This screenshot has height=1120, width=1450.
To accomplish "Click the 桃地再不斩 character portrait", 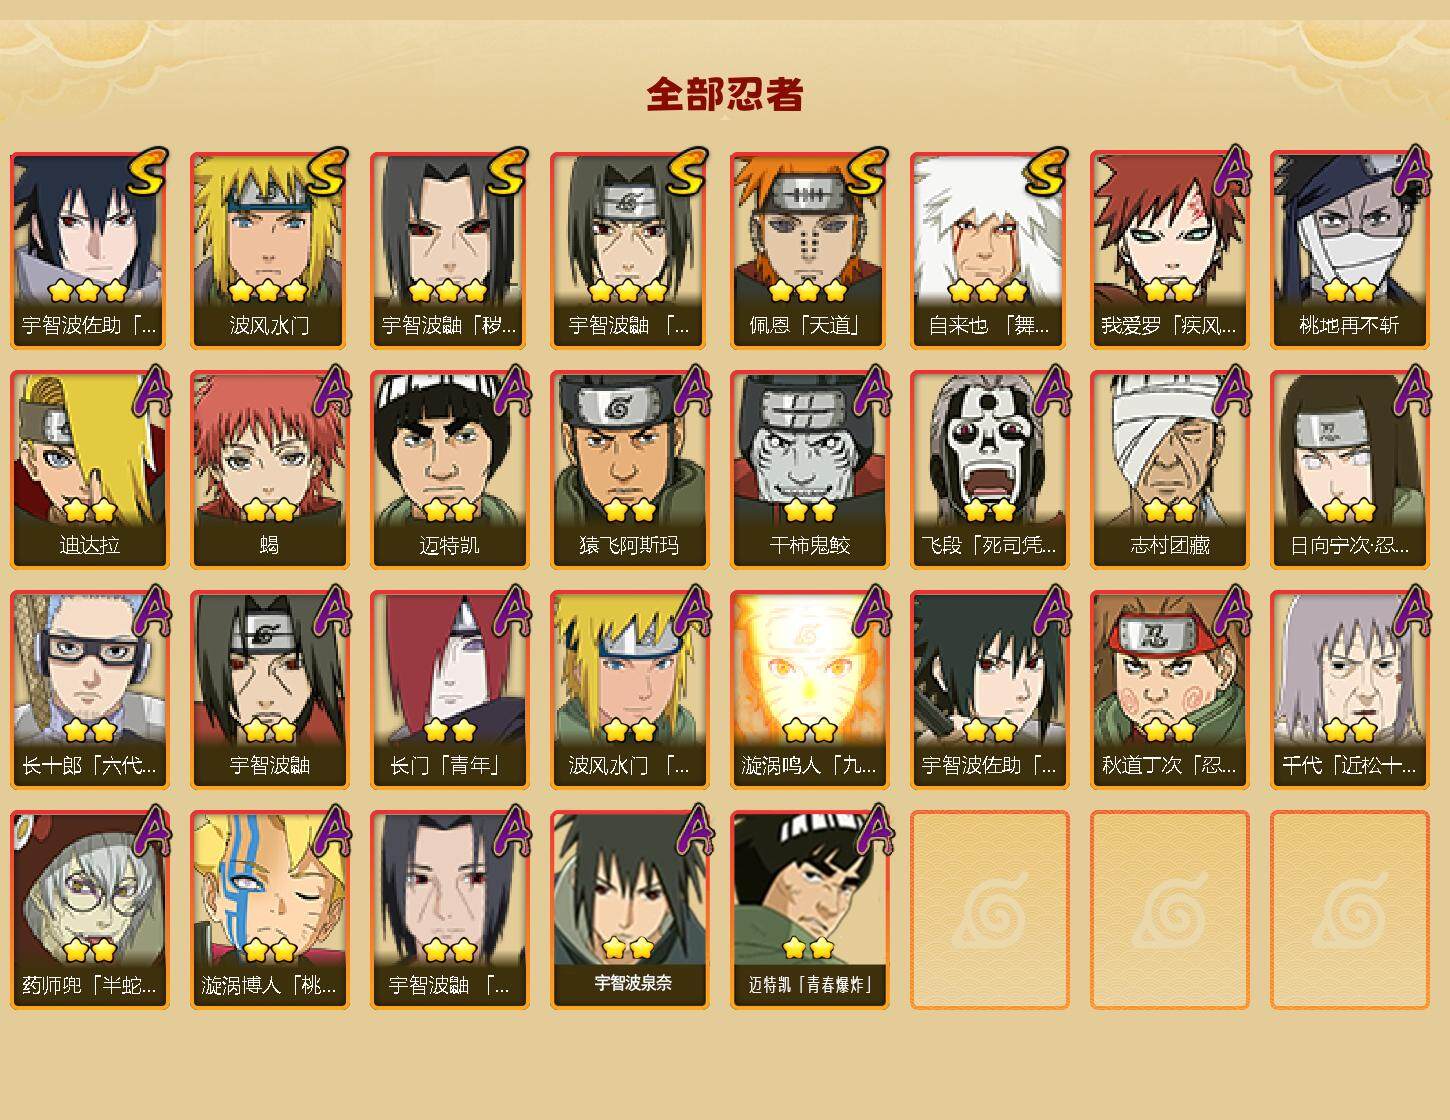I will click(x=1349, y=230).
